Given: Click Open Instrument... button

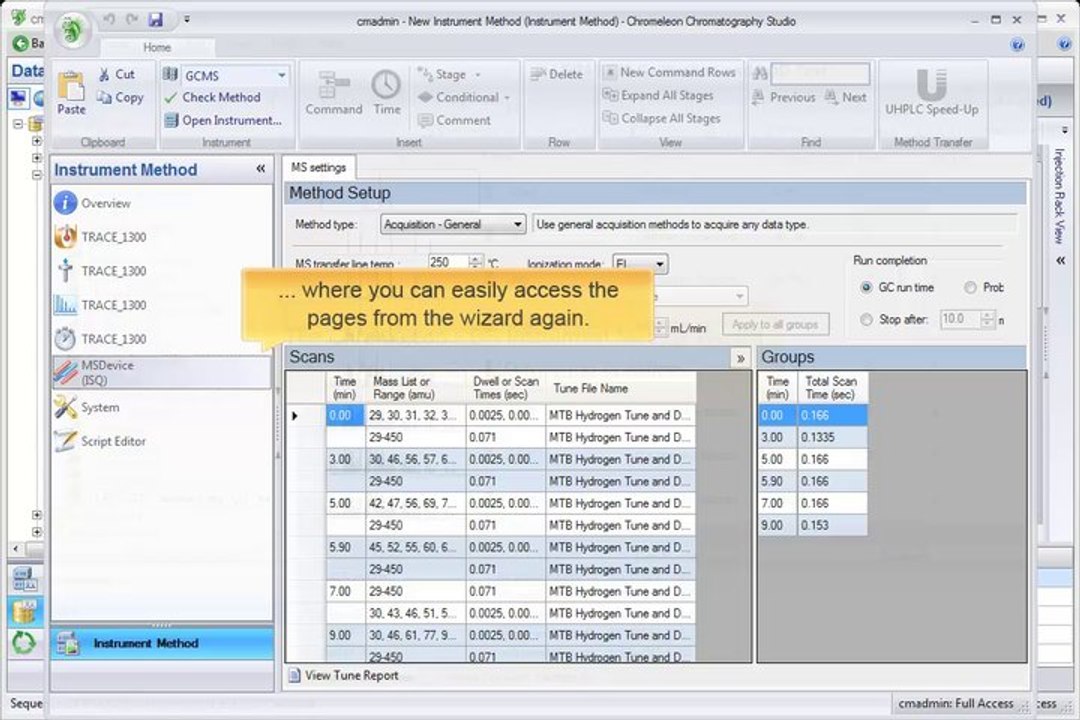Looking at the screenshot, I should pos(222,121).
